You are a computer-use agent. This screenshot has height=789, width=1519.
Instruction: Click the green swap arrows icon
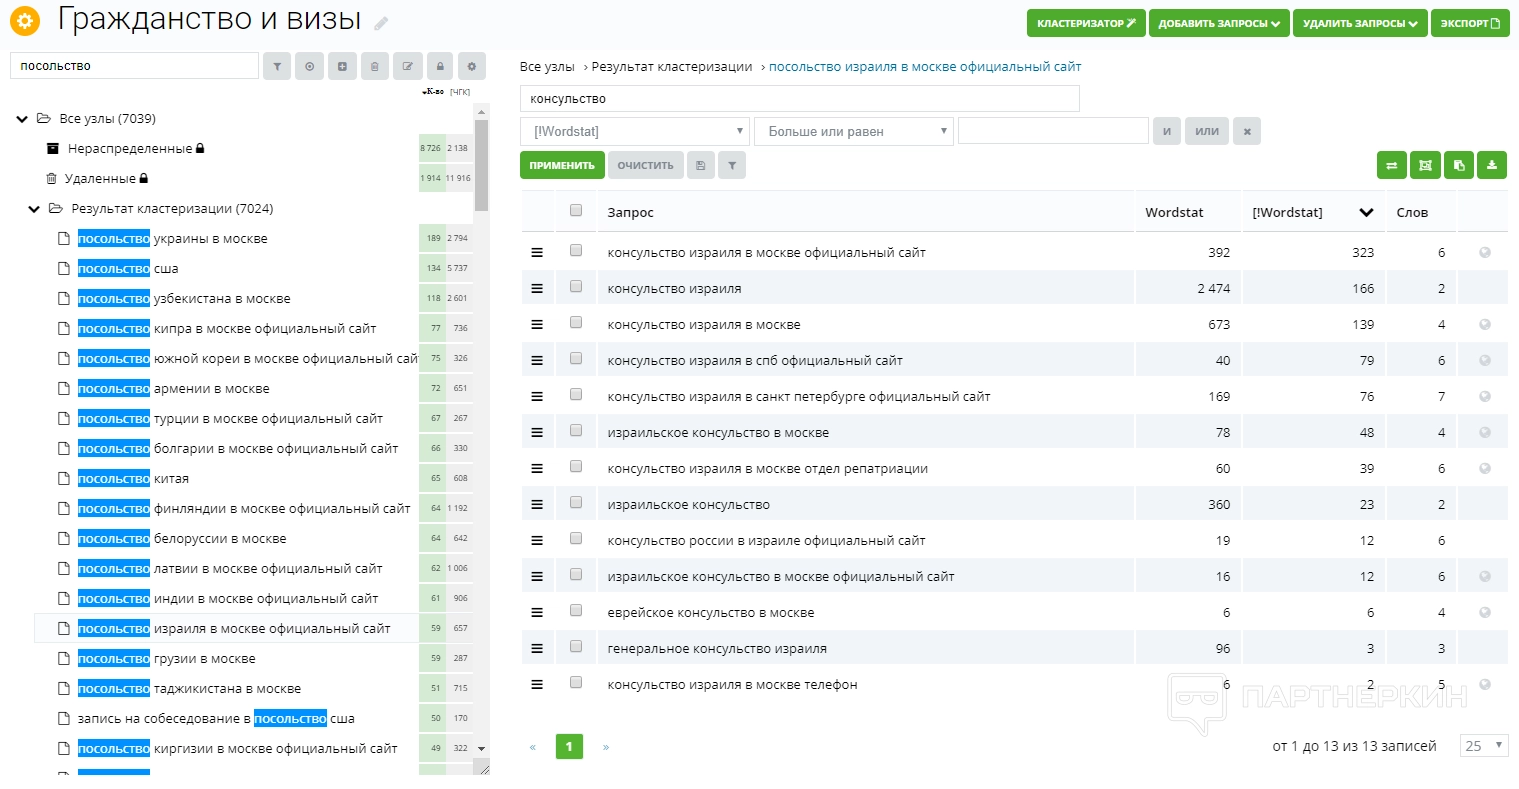(x=1391, y=166)
